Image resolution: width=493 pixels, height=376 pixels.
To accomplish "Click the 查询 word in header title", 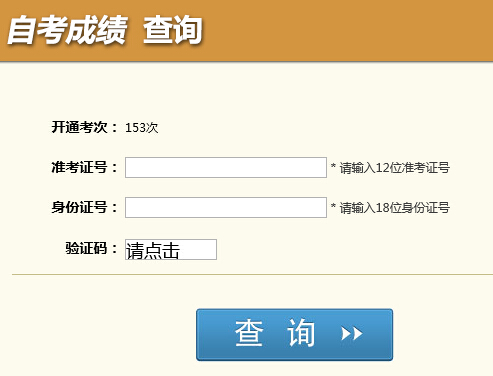I will (173, 30).
